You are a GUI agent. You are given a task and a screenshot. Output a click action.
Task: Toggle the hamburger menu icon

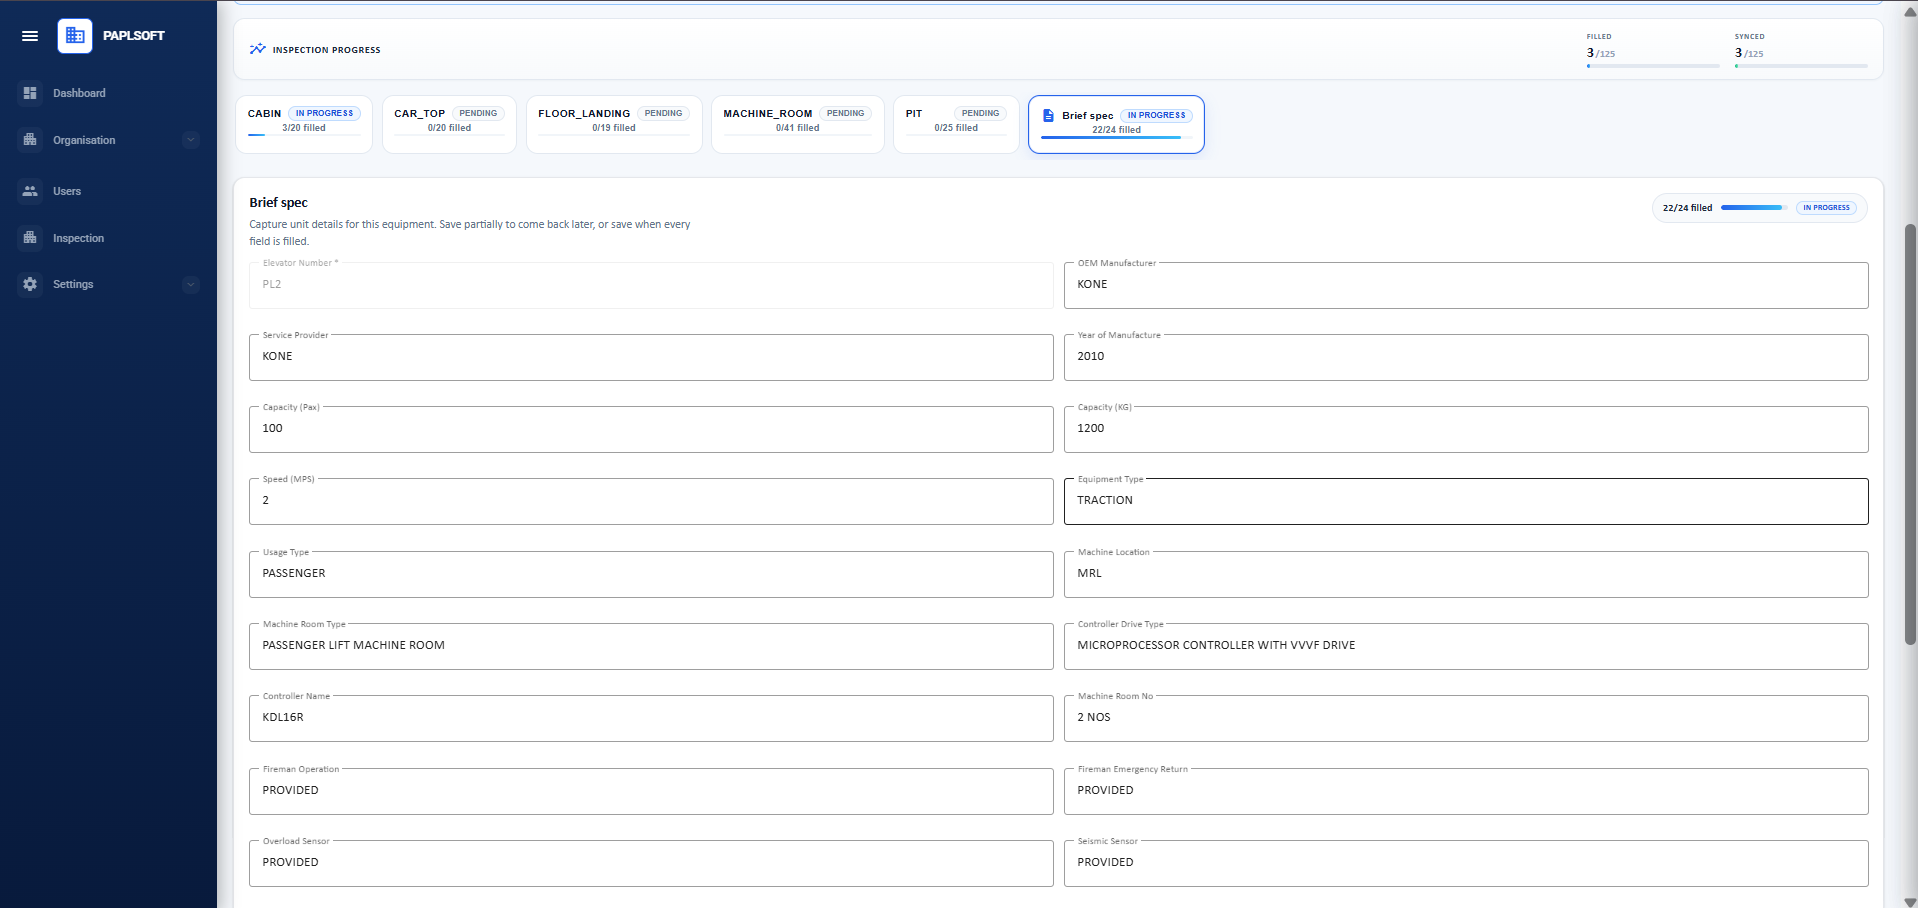tap(30, 36)
